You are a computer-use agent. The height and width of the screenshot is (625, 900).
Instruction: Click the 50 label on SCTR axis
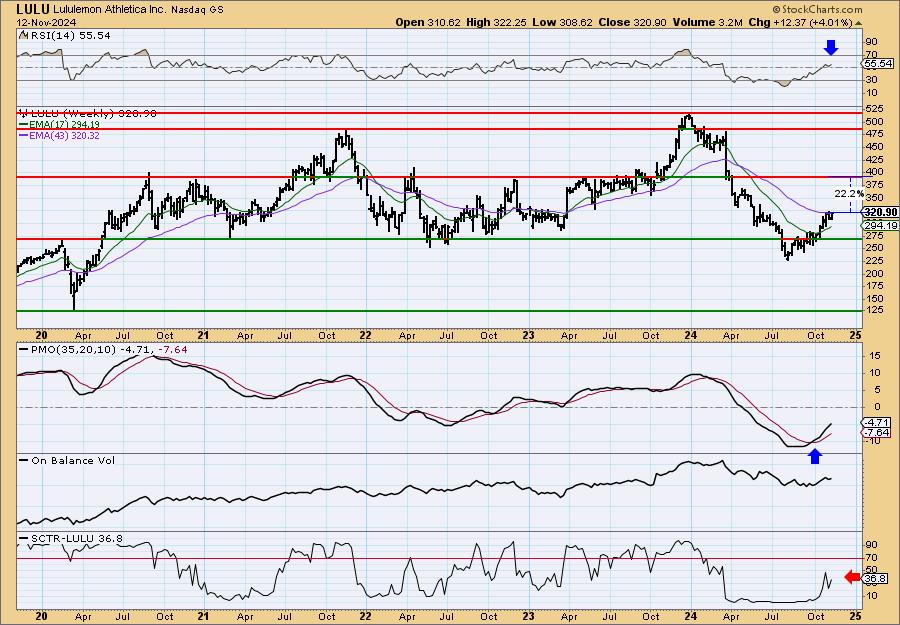tap(871, 569)
